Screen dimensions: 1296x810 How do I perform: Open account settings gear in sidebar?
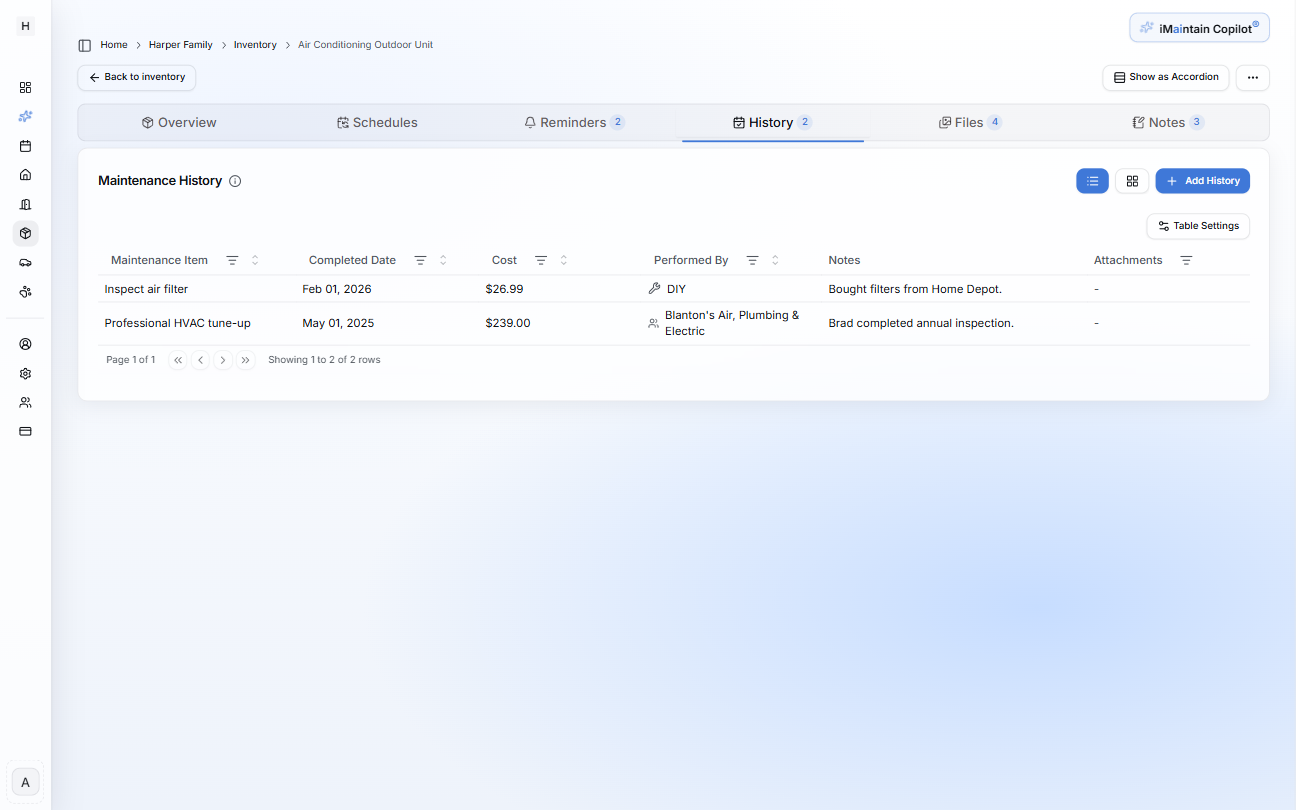(25, 373)
